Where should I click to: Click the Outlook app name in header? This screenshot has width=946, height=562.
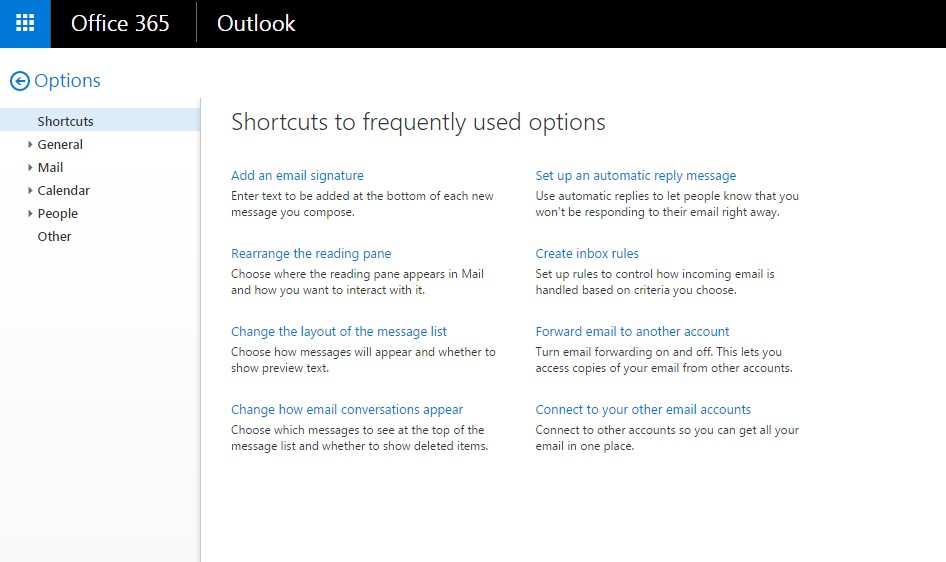point(256,24)
